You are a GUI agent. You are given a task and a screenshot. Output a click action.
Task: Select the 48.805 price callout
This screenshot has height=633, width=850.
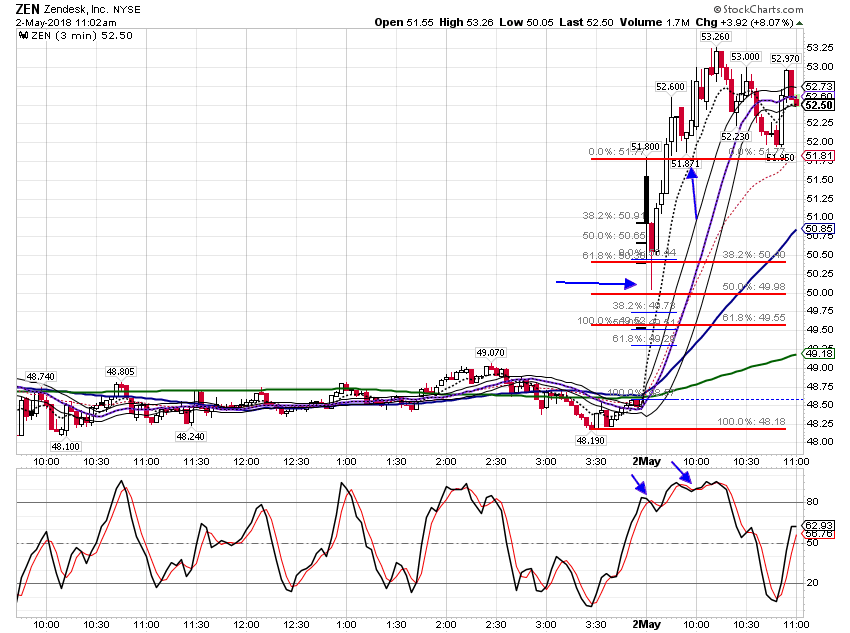pos(120,372)
